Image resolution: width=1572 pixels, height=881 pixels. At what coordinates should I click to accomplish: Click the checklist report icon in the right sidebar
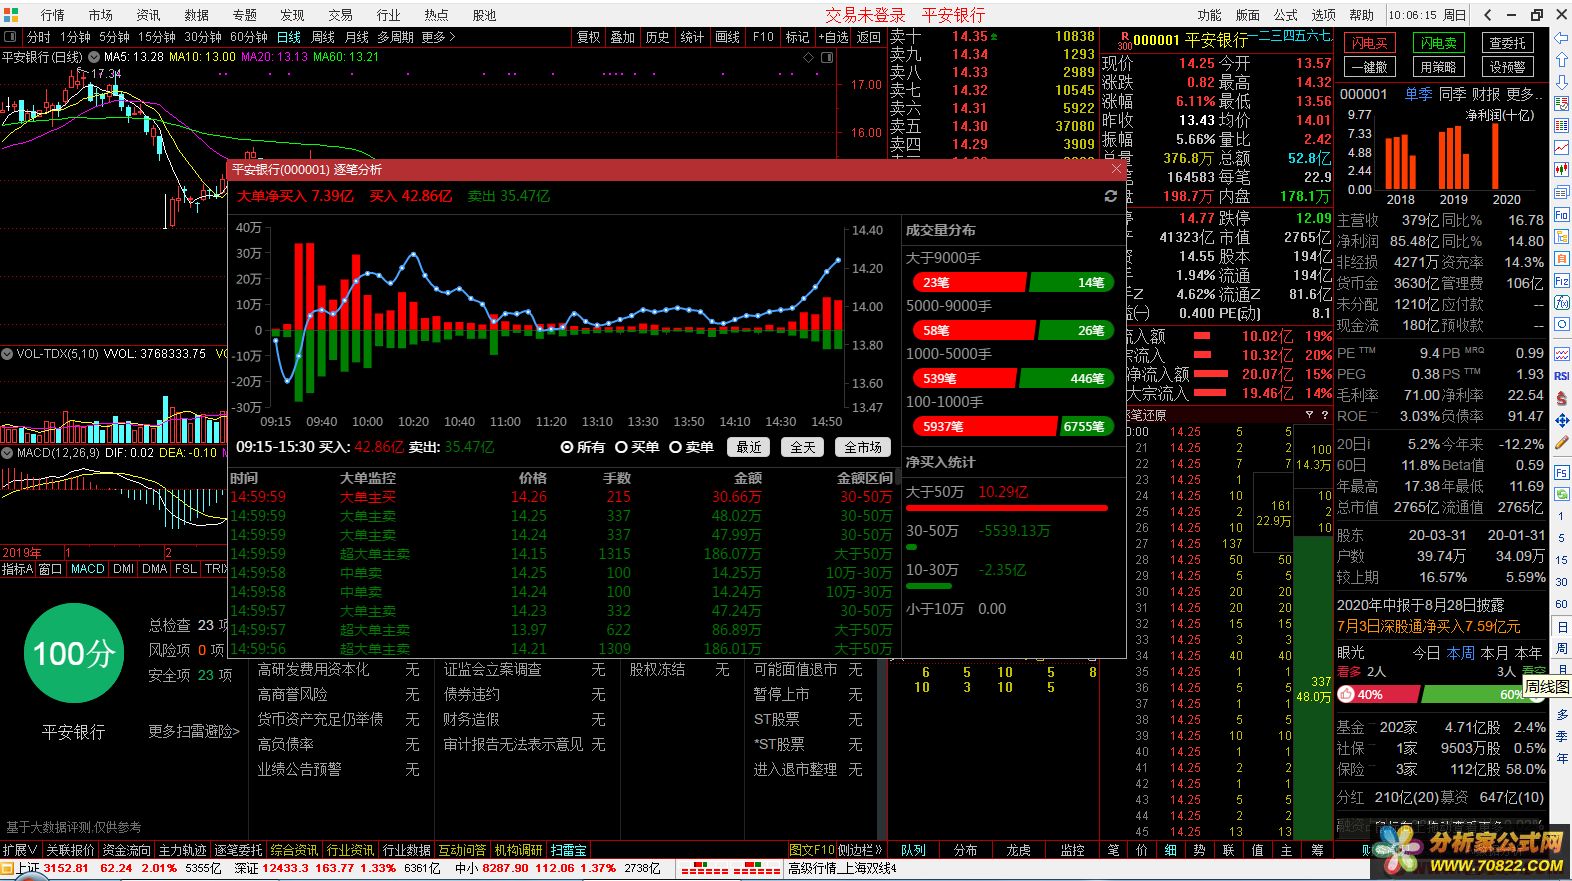tap(1561, 103)
